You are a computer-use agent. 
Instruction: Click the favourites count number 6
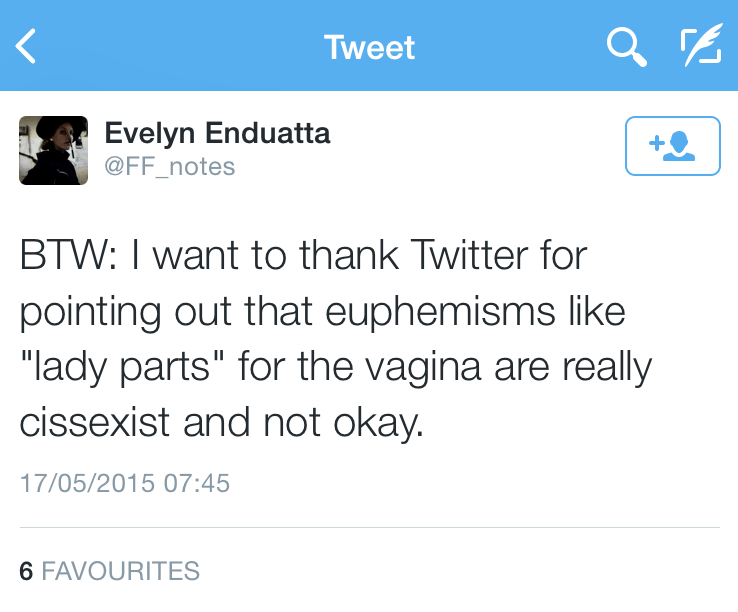(26, 571)
